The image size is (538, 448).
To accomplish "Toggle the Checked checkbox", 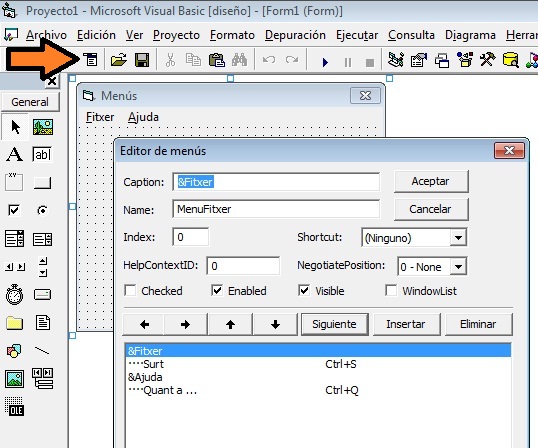I will point(130,291).
